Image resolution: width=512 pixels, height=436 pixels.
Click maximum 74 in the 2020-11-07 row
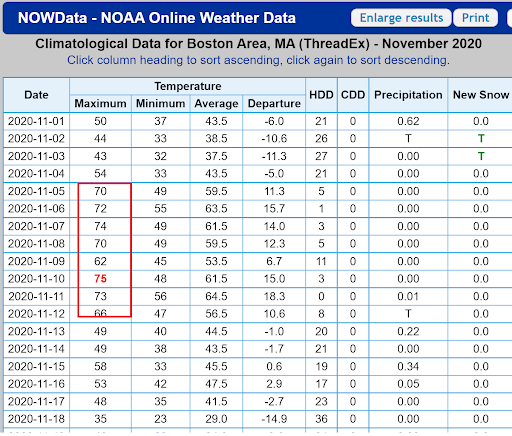coord(100,226)
